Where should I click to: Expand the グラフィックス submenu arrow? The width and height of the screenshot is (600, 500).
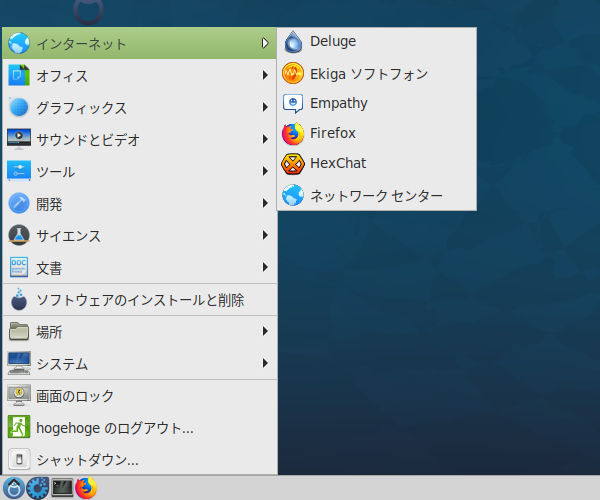[x=265, y=107]
